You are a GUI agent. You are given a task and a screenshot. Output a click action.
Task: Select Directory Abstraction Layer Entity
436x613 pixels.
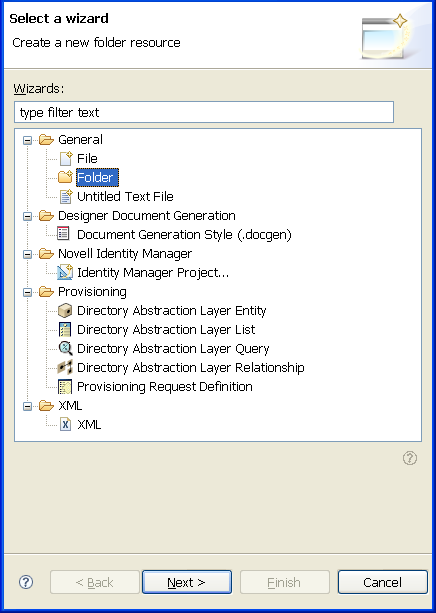click(x=172, y=311)
